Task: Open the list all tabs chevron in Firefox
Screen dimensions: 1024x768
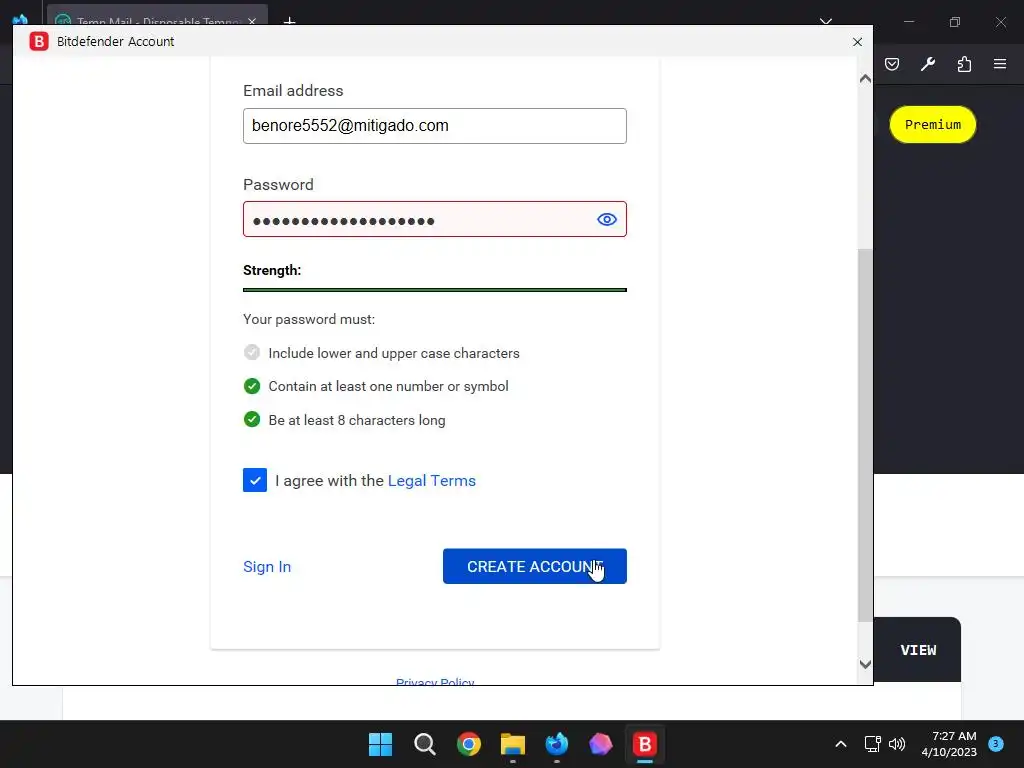Action: (x=826, y=21)
